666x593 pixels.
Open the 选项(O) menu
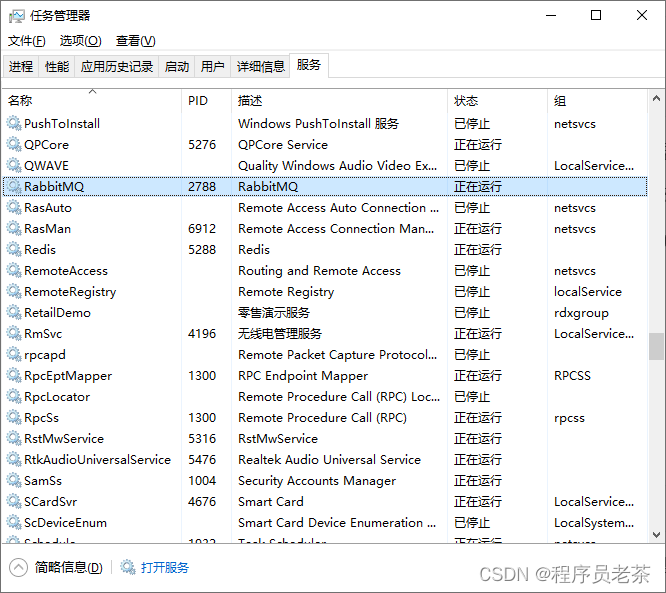(x=81, y=41)
